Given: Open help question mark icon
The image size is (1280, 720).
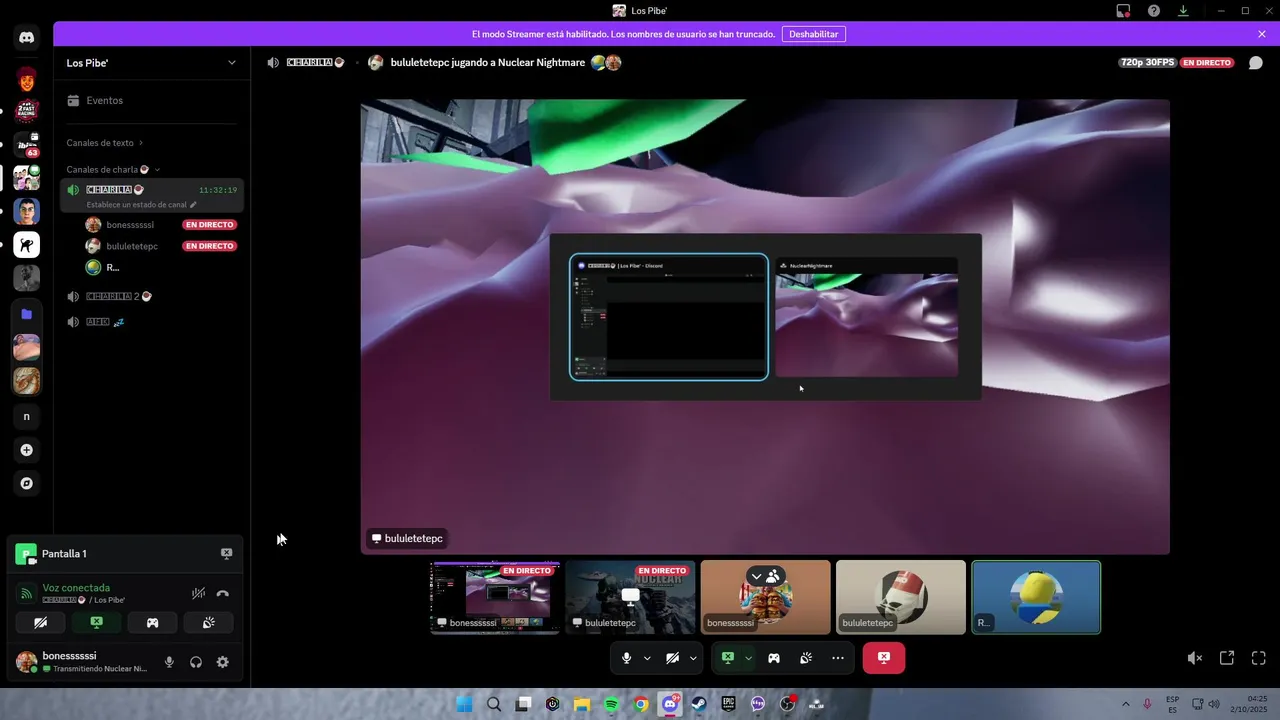Looking at the screenshot, I should click(1154, 11).
